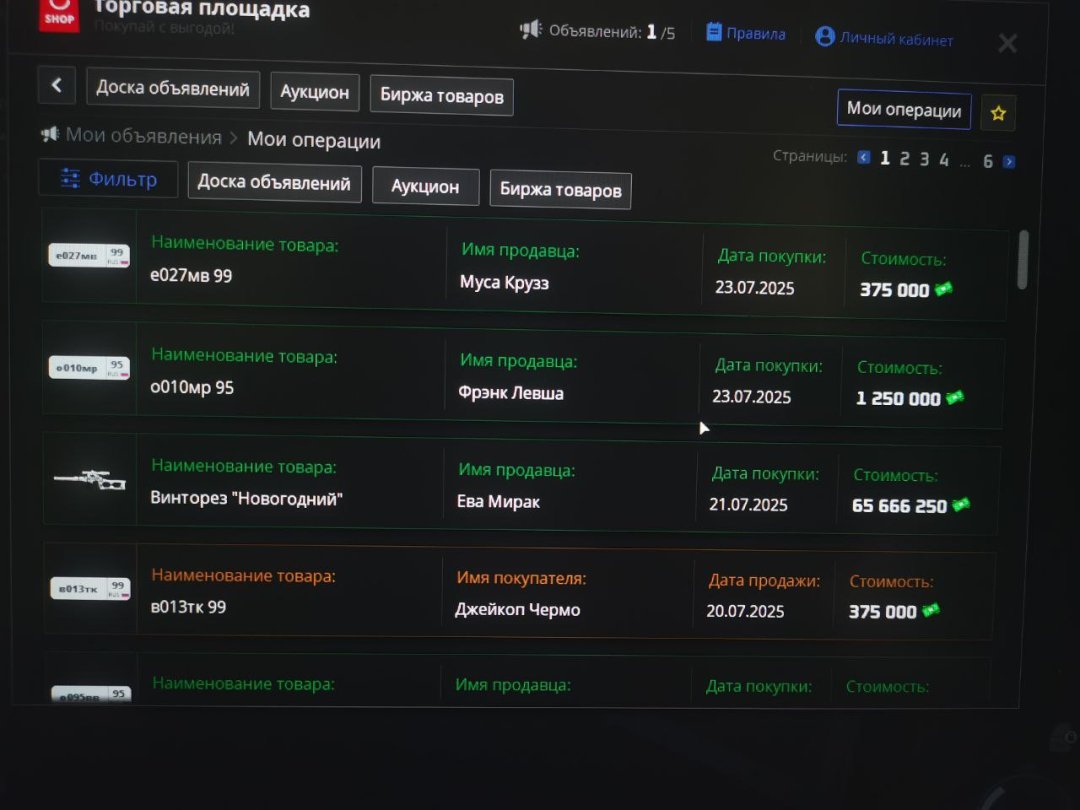
Task: Click Мои объявления breadcrumb link
Action: point(143,136)
